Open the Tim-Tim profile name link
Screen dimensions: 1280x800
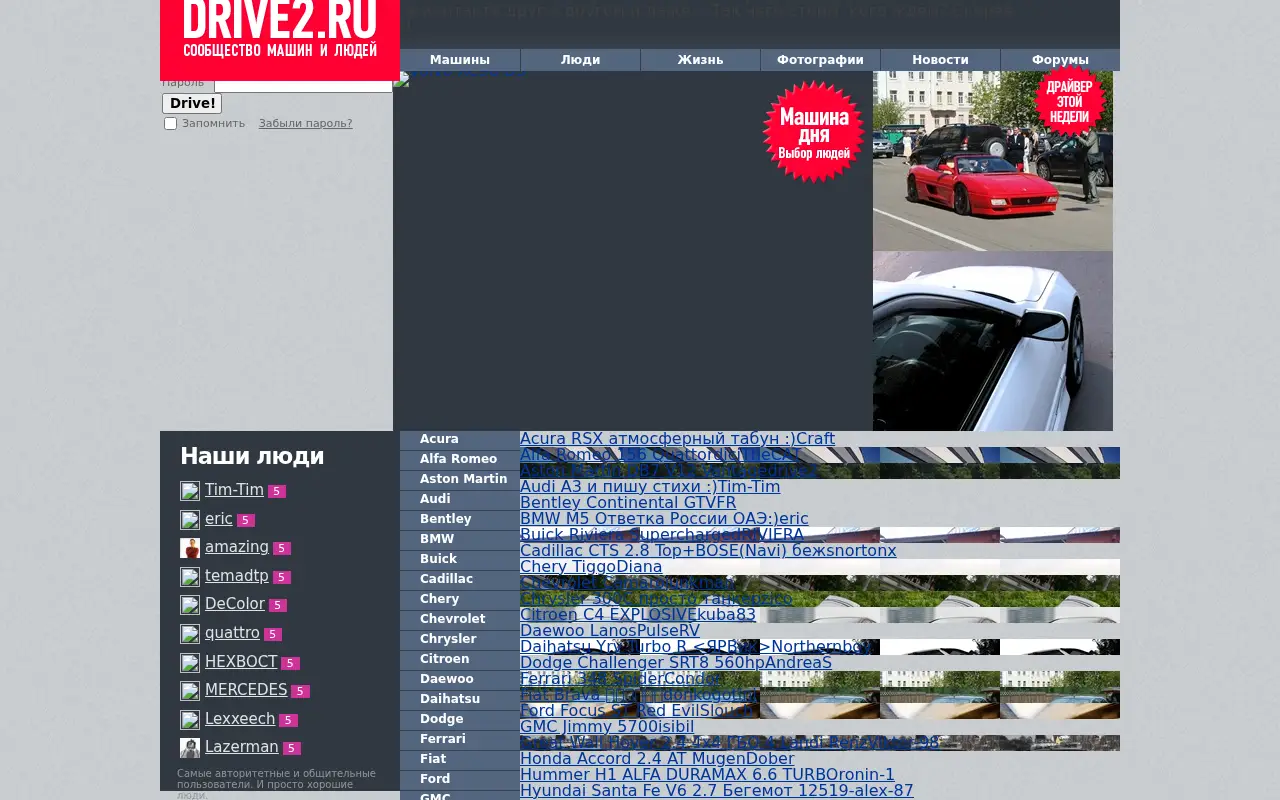click(x=234, y=490)
